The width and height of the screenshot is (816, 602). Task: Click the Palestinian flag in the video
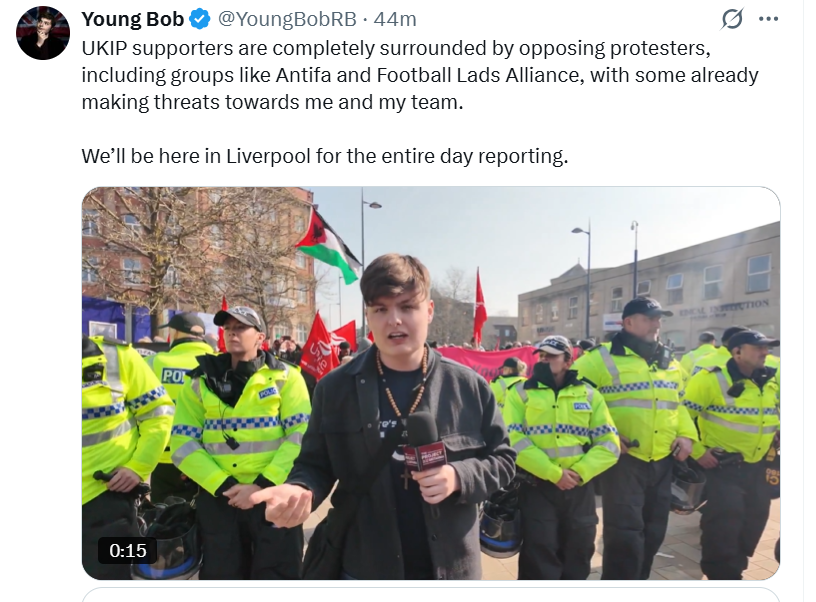coord(326,243)
